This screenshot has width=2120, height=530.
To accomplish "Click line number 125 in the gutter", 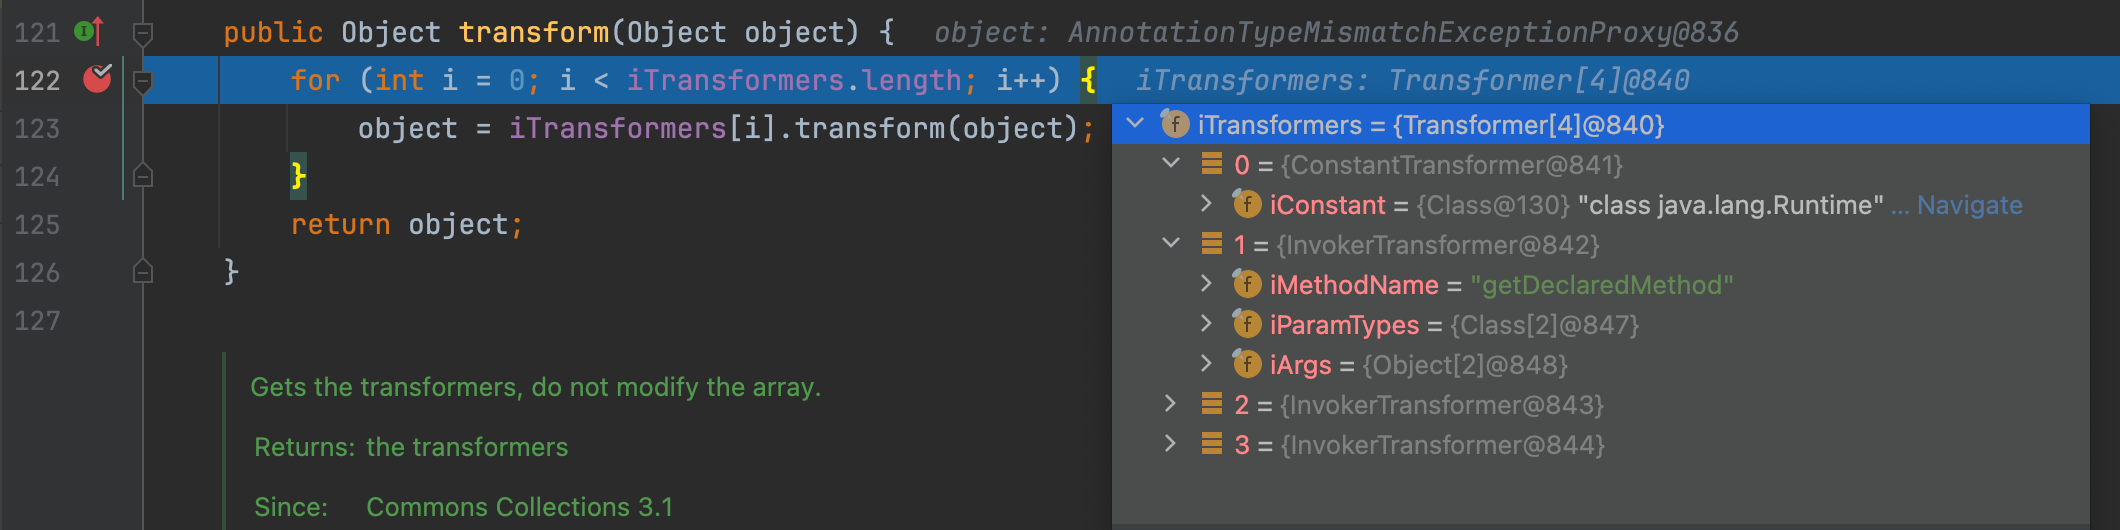I will [37, 225].
